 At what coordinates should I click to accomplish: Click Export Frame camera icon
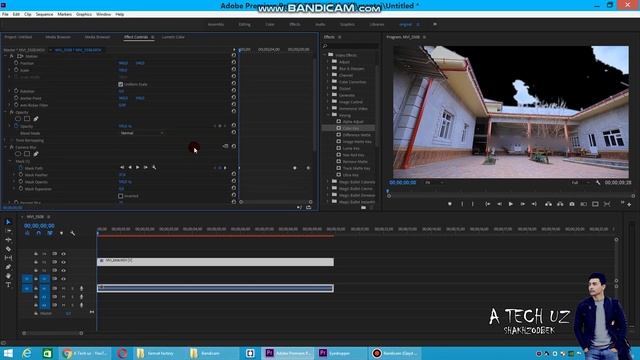pyautogui.click(x=572, y=204)
